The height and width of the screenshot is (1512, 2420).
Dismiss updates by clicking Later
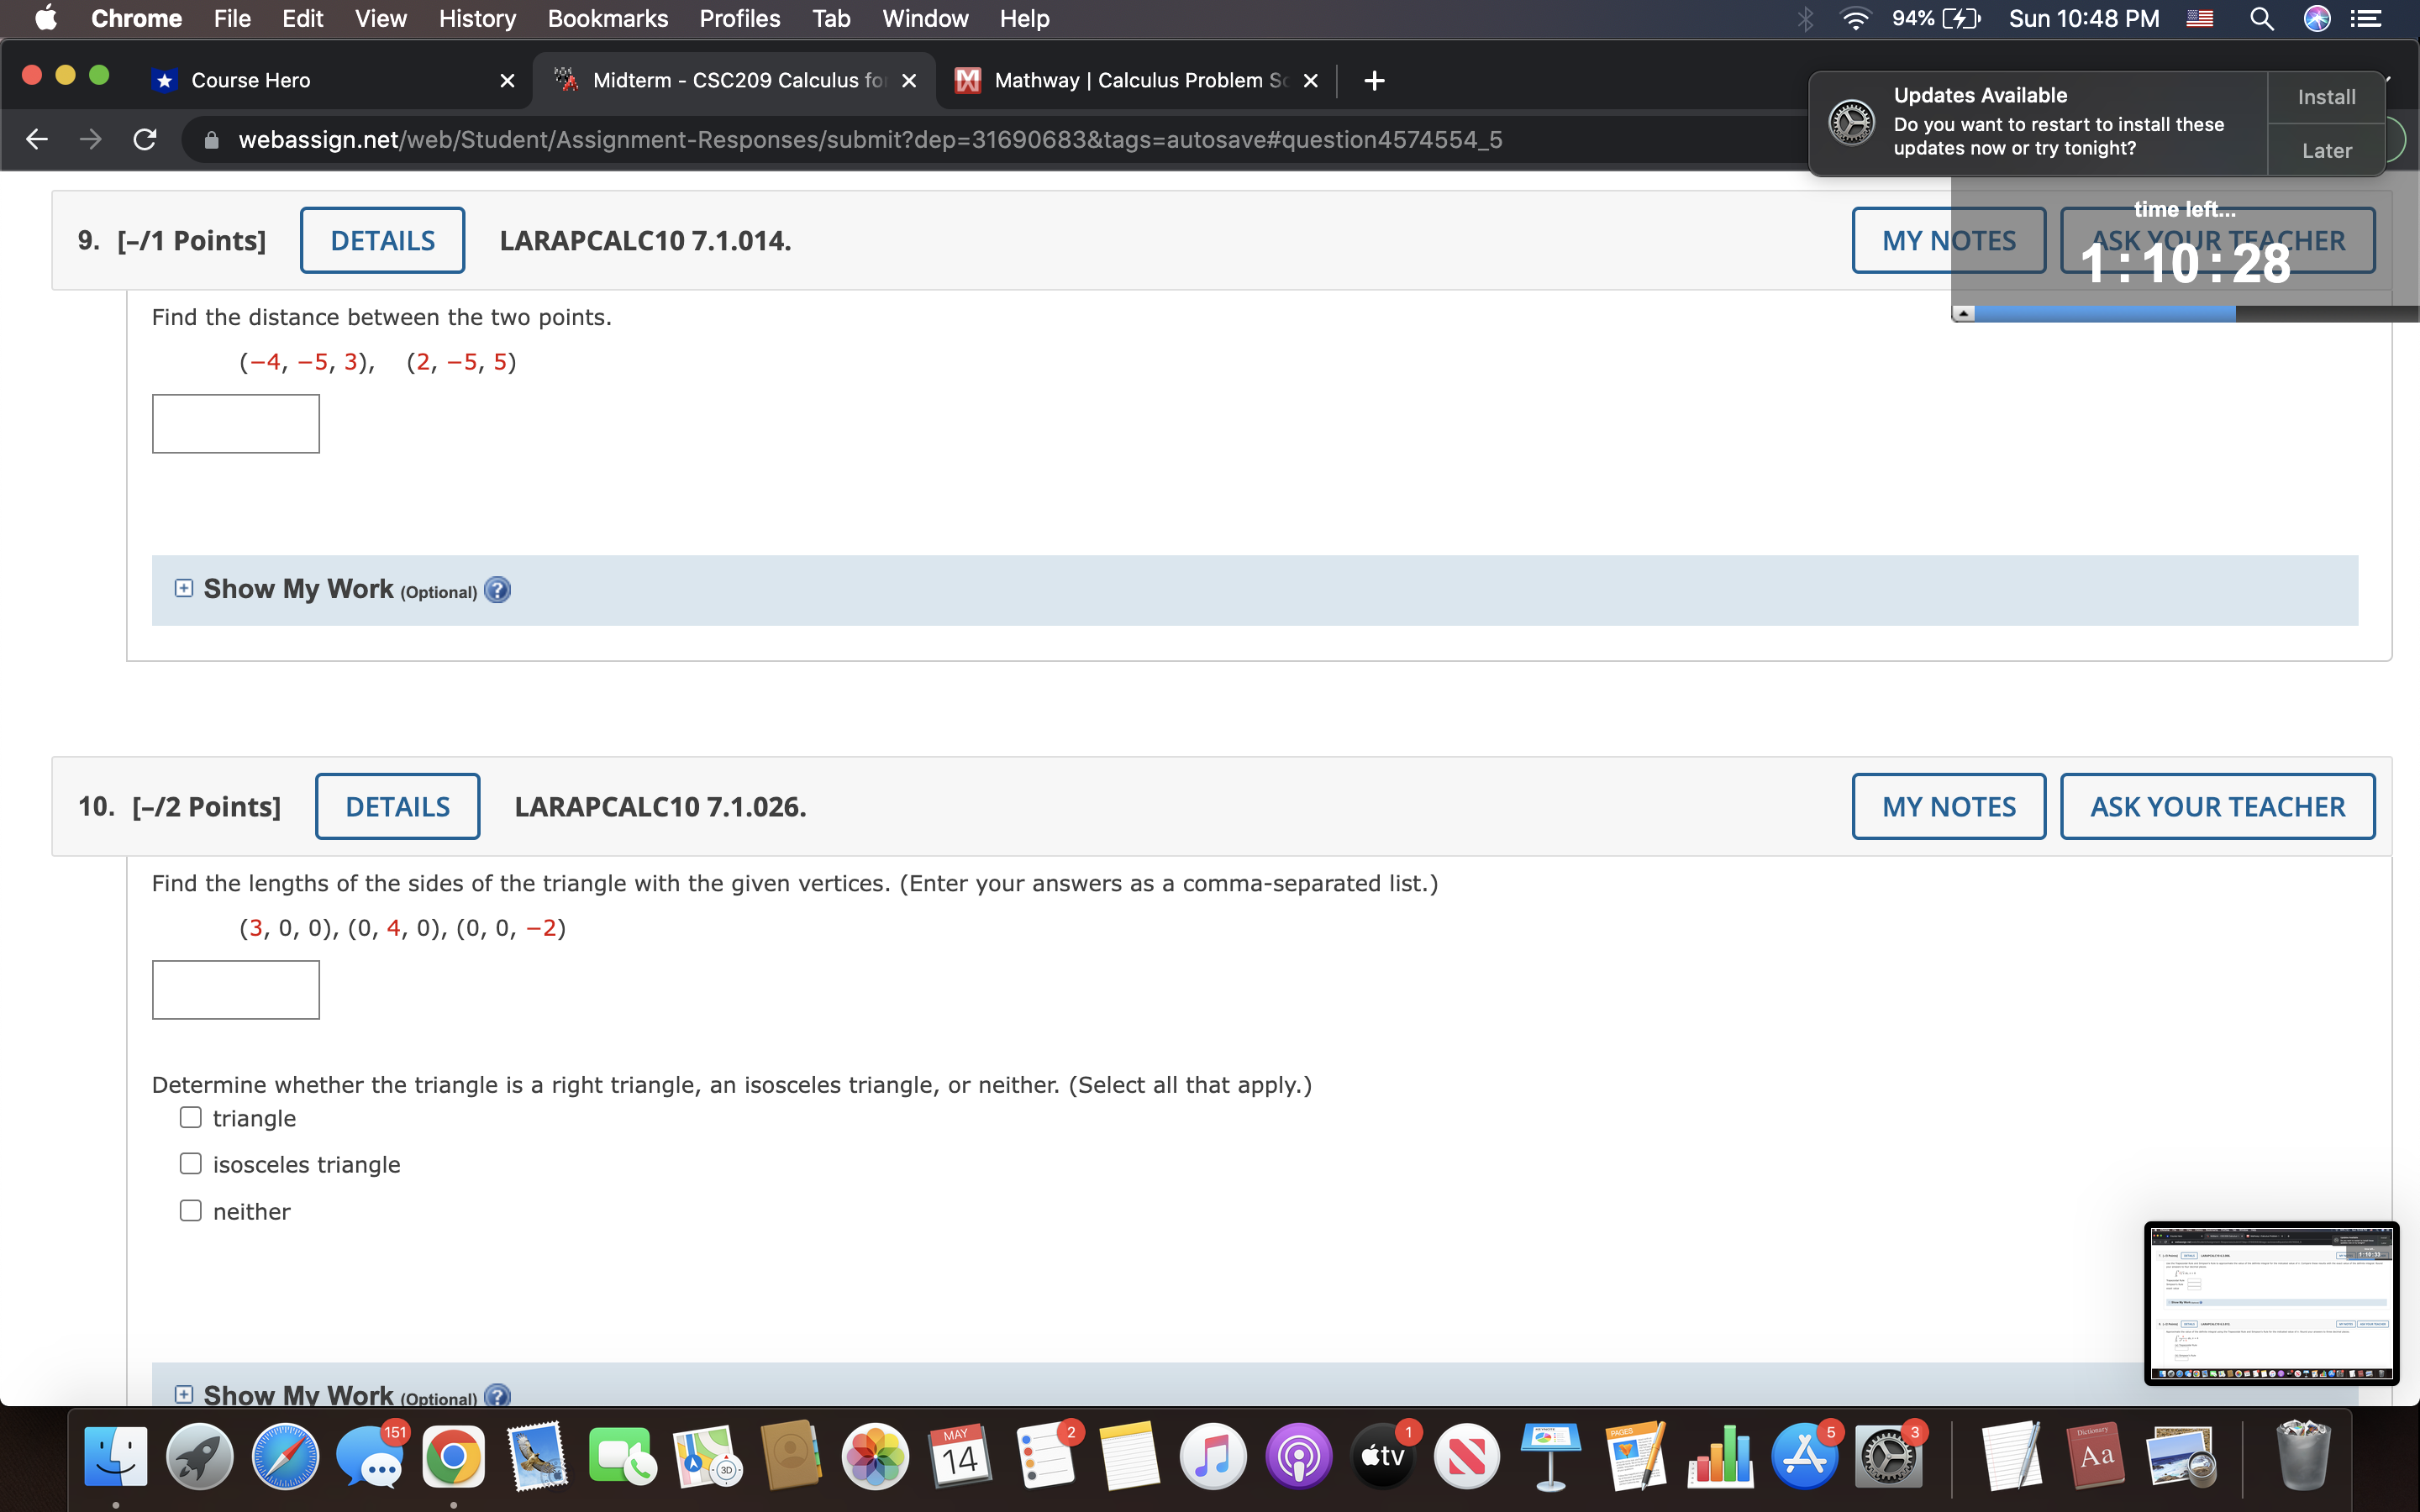click(x=2327, y=150)
